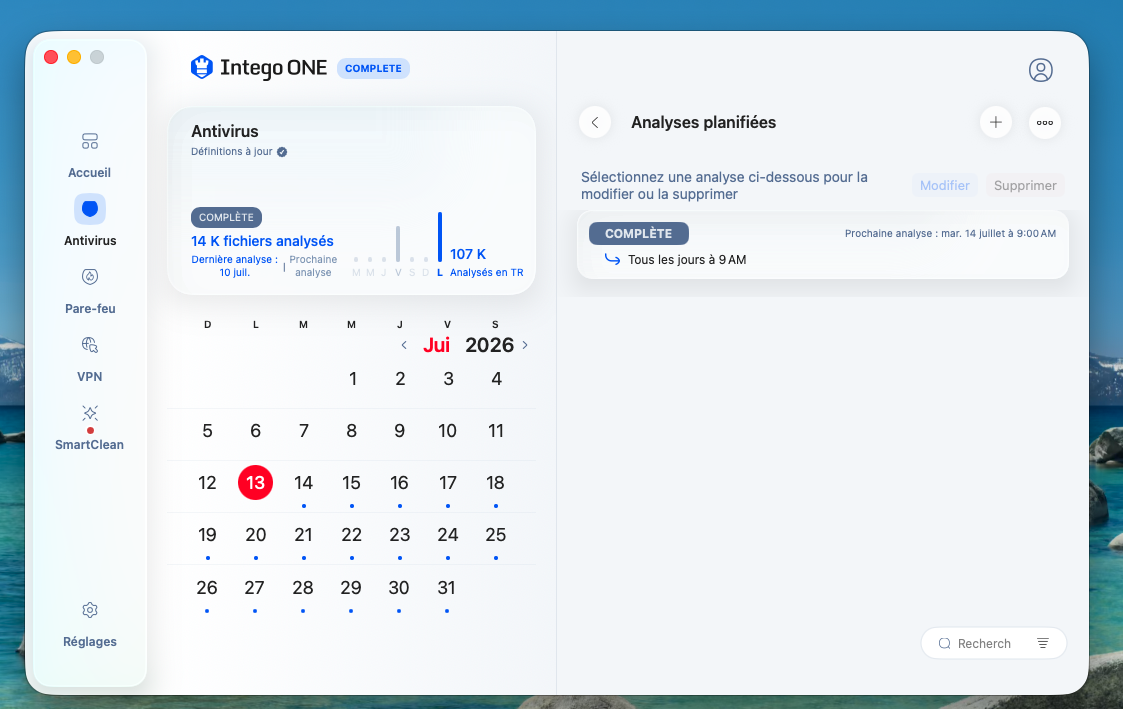Click the Supprimer button
This screenshot has height=709, width=1123.
[1025, 185]
